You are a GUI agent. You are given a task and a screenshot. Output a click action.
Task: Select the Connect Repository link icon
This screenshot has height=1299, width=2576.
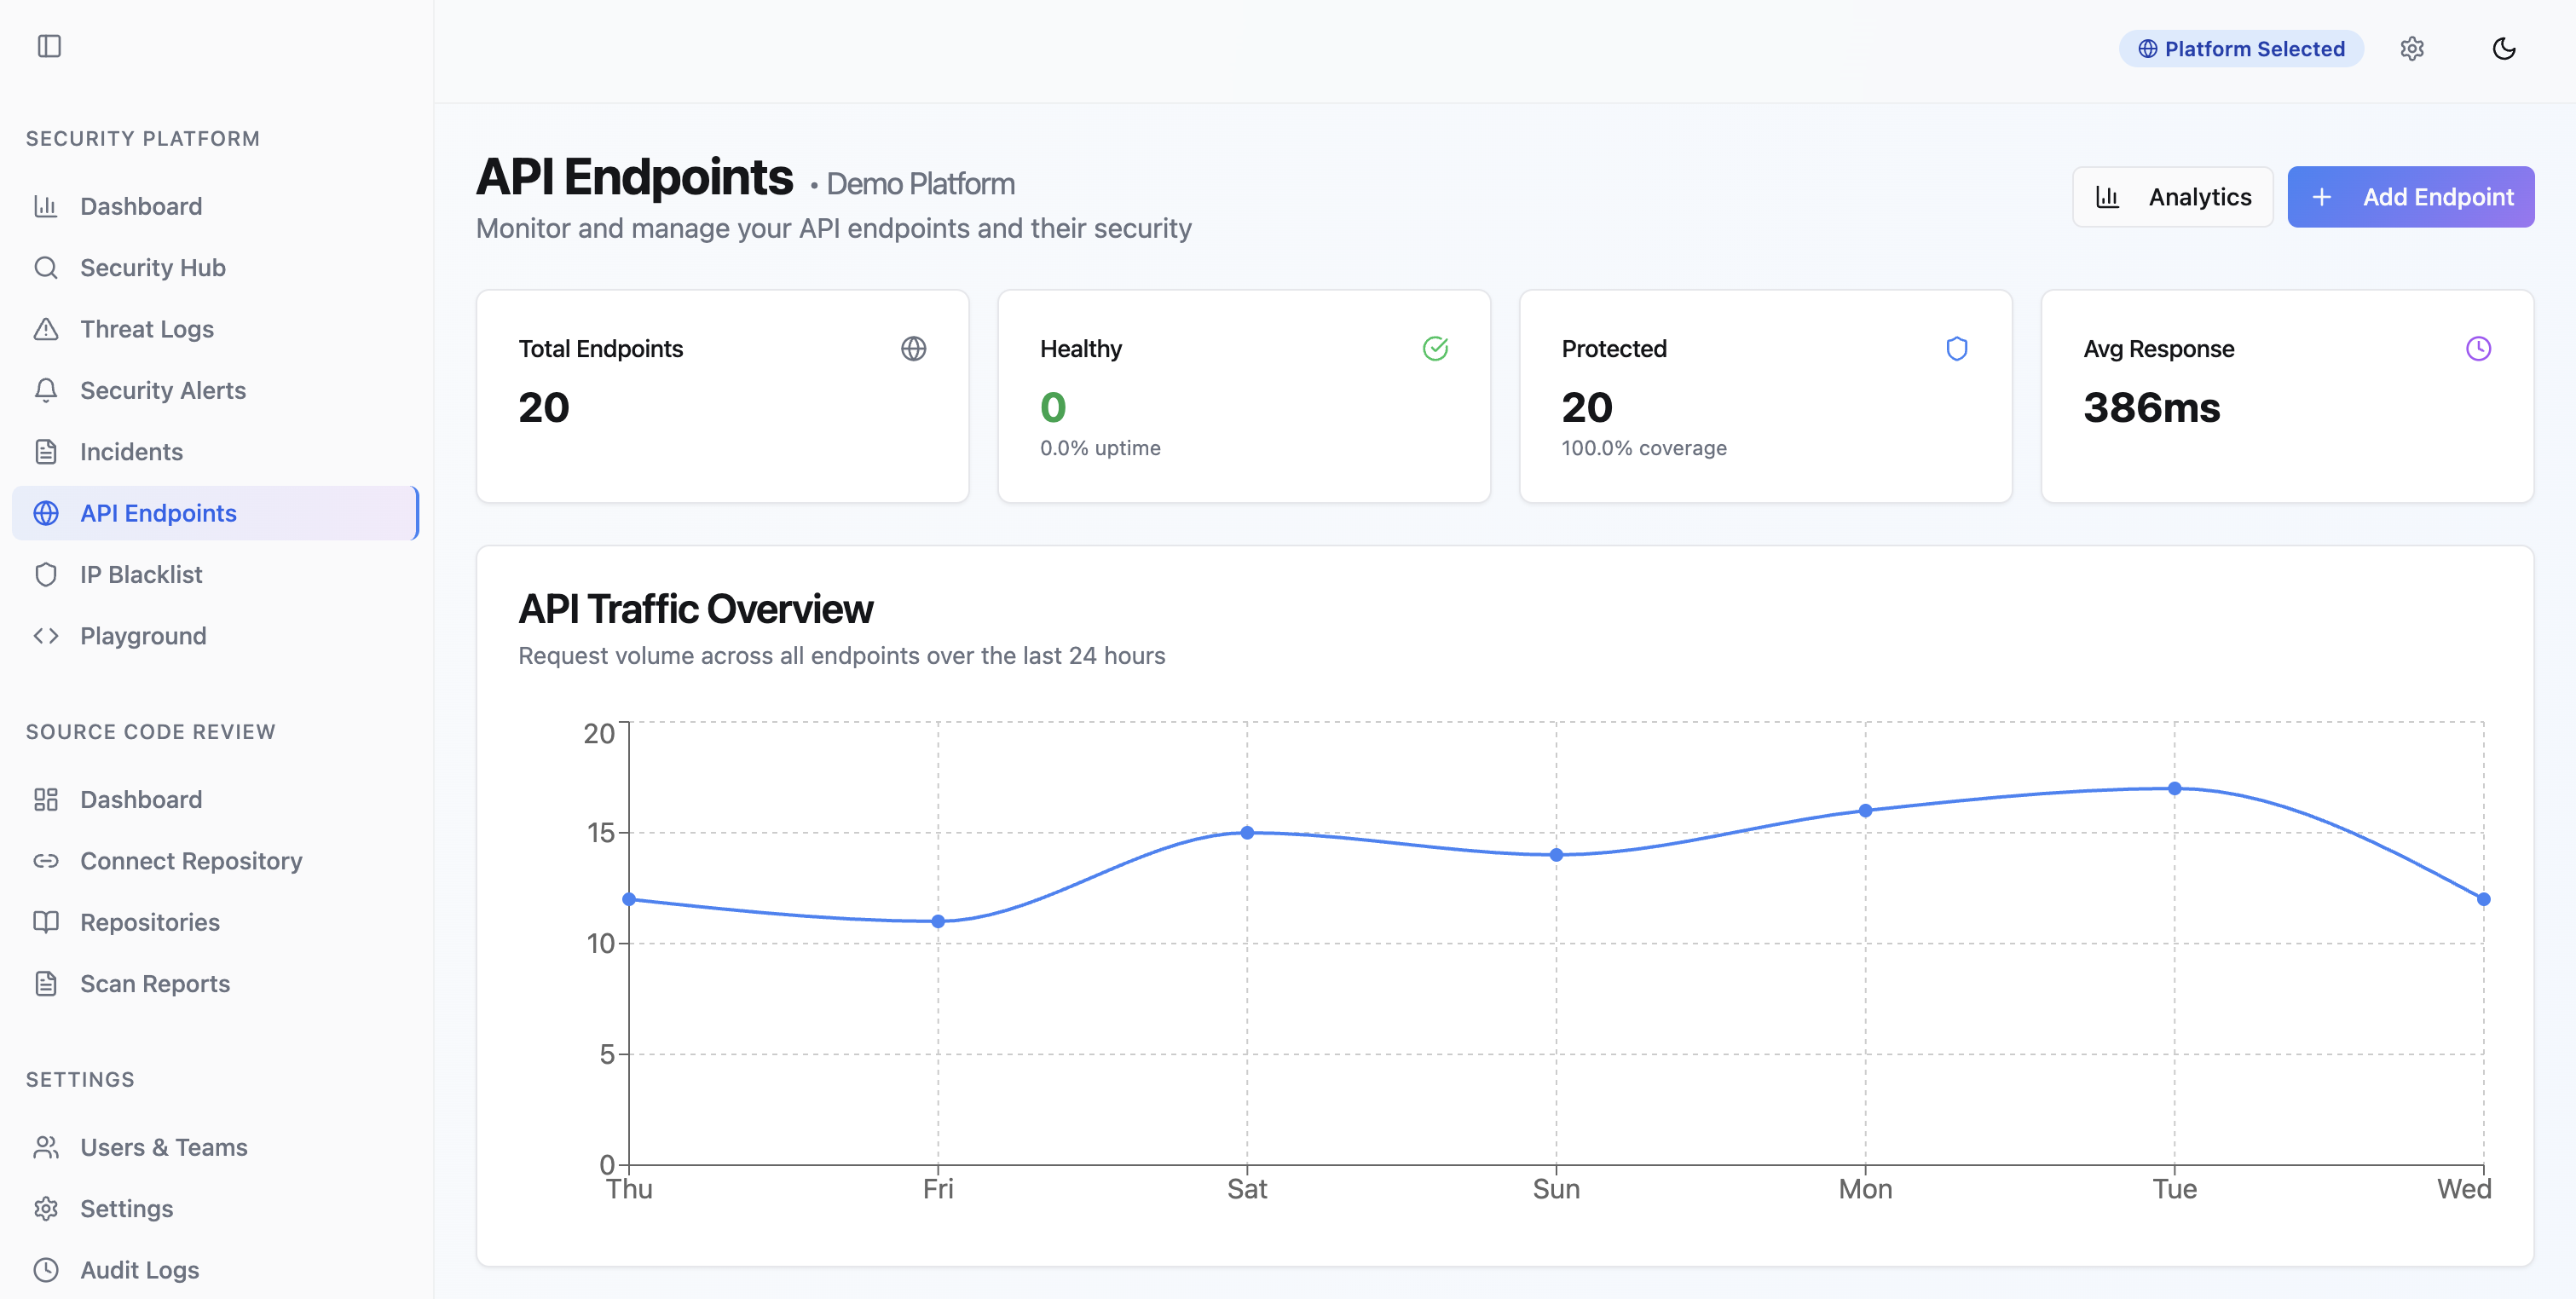click(47, 860)
